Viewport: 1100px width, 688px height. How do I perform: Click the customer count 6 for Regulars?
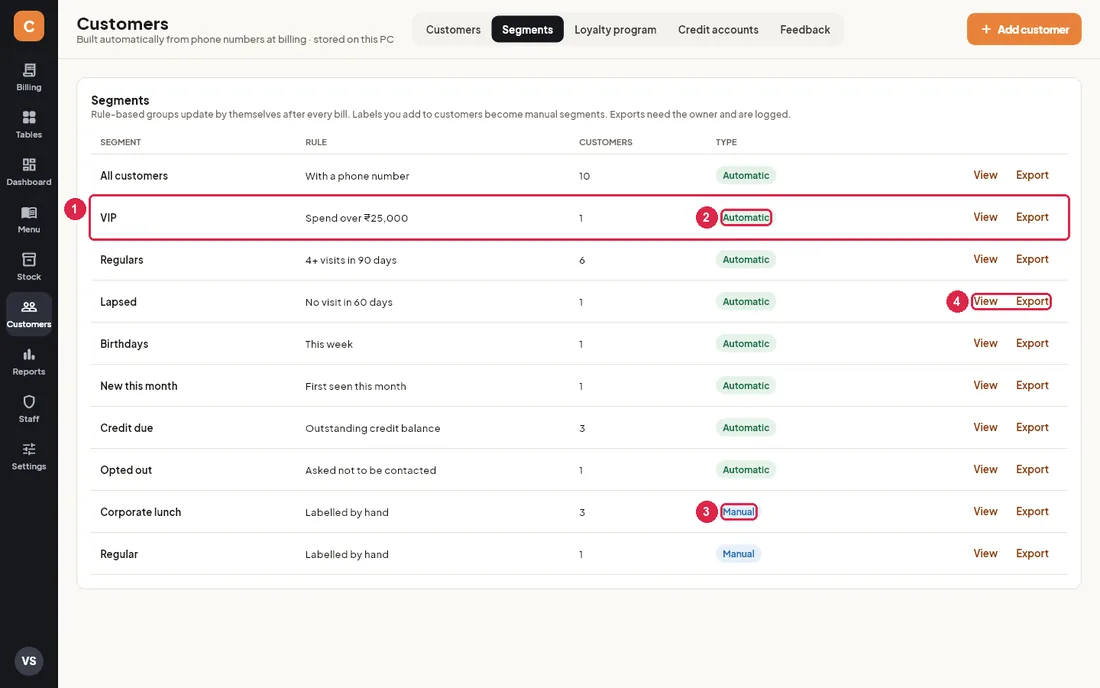582,260
